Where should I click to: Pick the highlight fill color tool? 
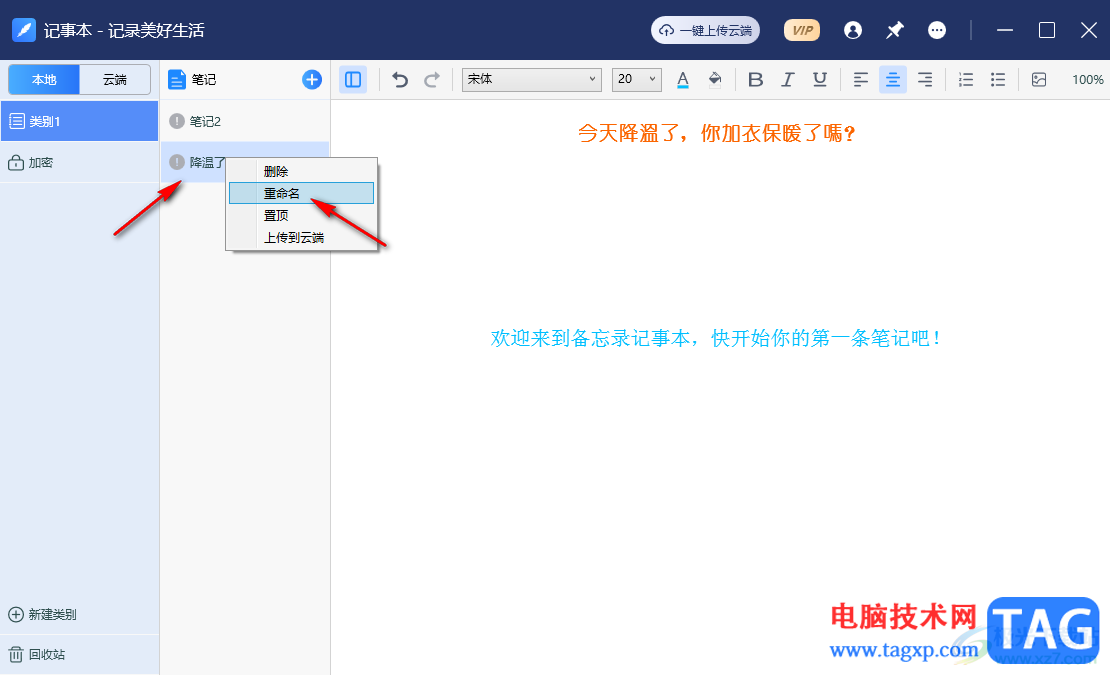[x=715, y=79]
